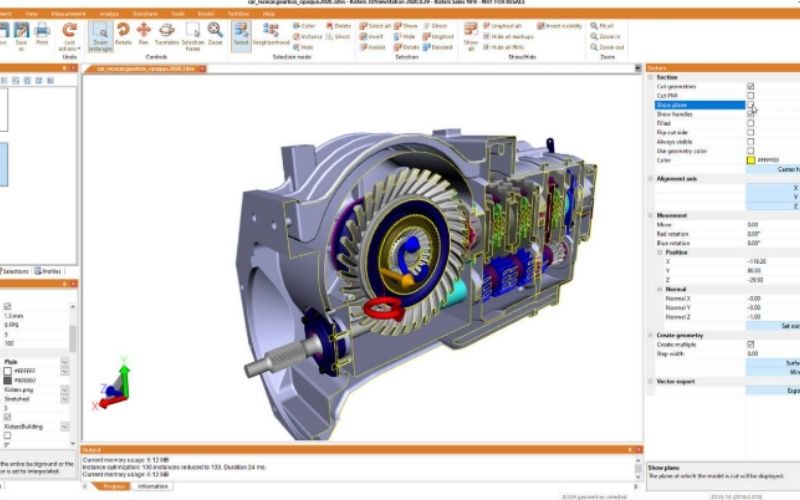The image size is (800, 500).
Task: Click the Fit all zoom icon
Action: (x=603, y=26)
